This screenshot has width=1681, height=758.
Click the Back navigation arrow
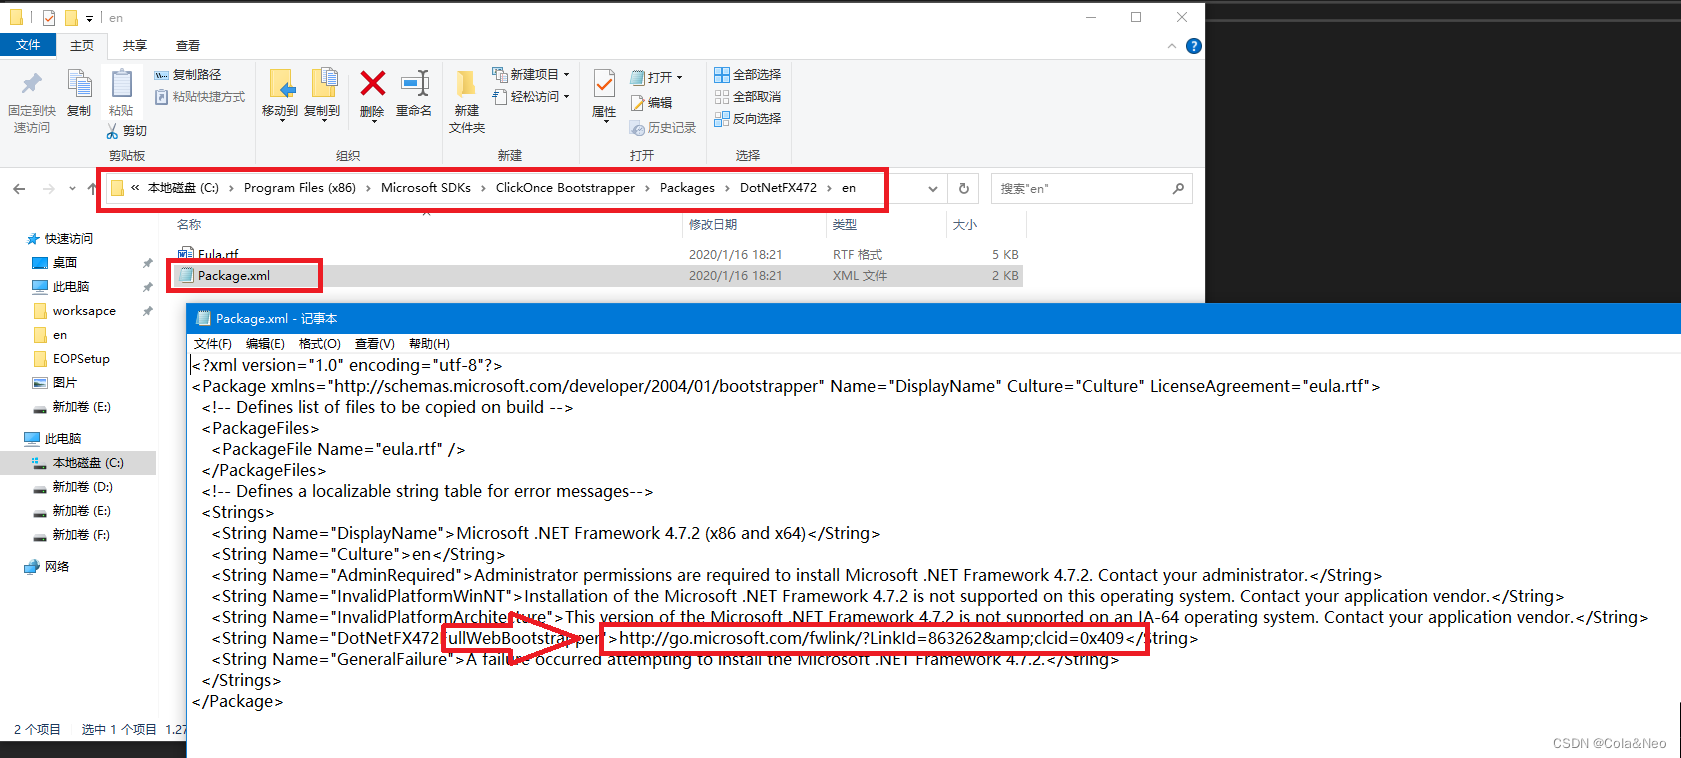pyautogui.click(x=20, y=188)
